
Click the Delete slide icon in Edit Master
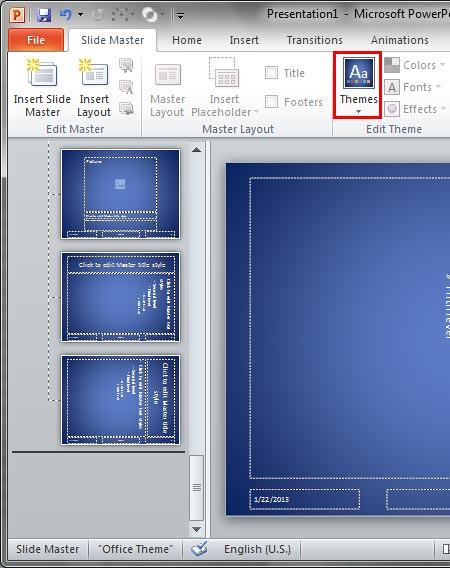(126, 66)
